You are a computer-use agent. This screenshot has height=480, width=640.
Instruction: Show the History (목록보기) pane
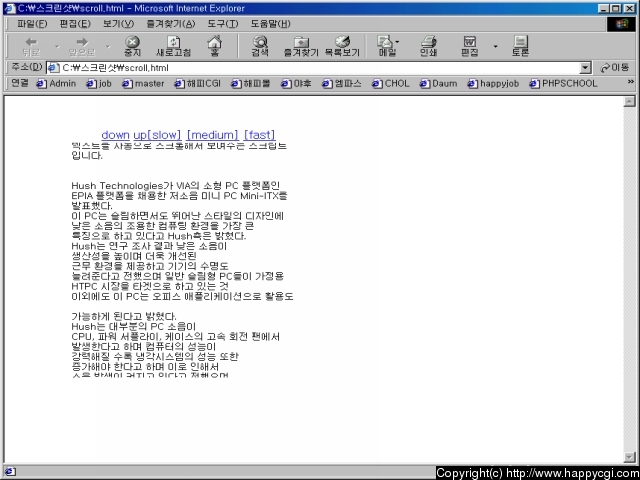tap(342, 46)
